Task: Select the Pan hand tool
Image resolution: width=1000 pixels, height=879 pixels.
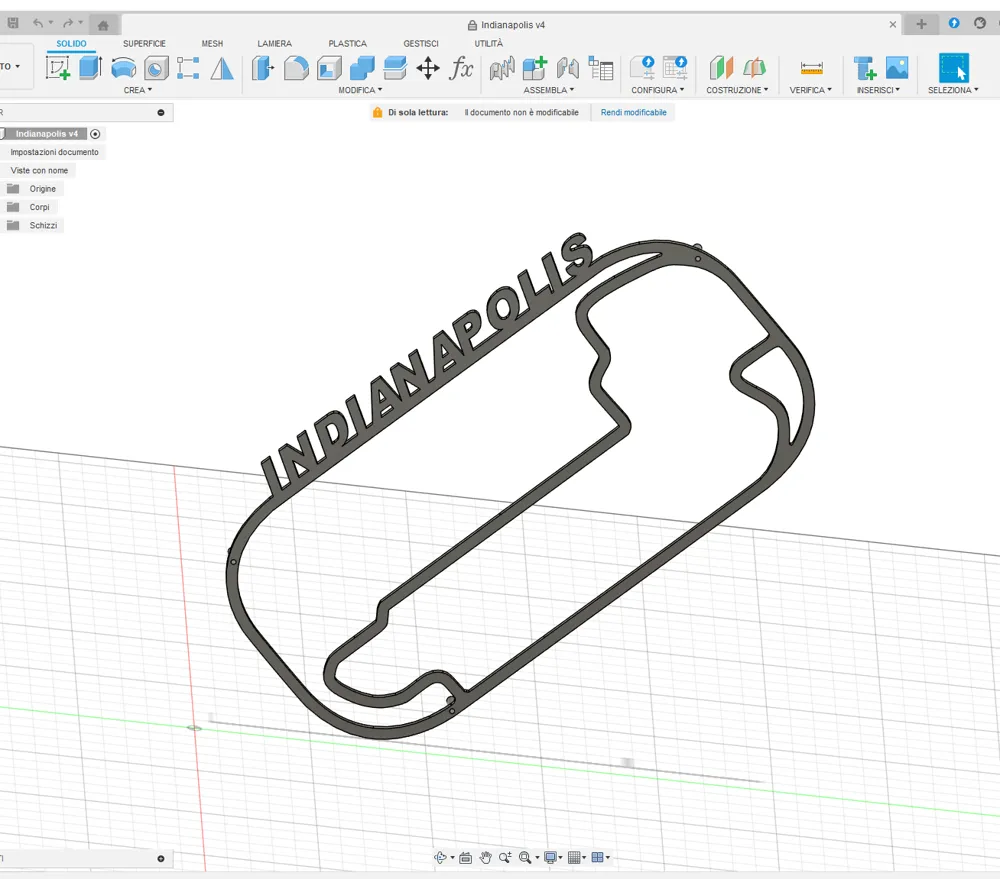Action: (485, 857)
